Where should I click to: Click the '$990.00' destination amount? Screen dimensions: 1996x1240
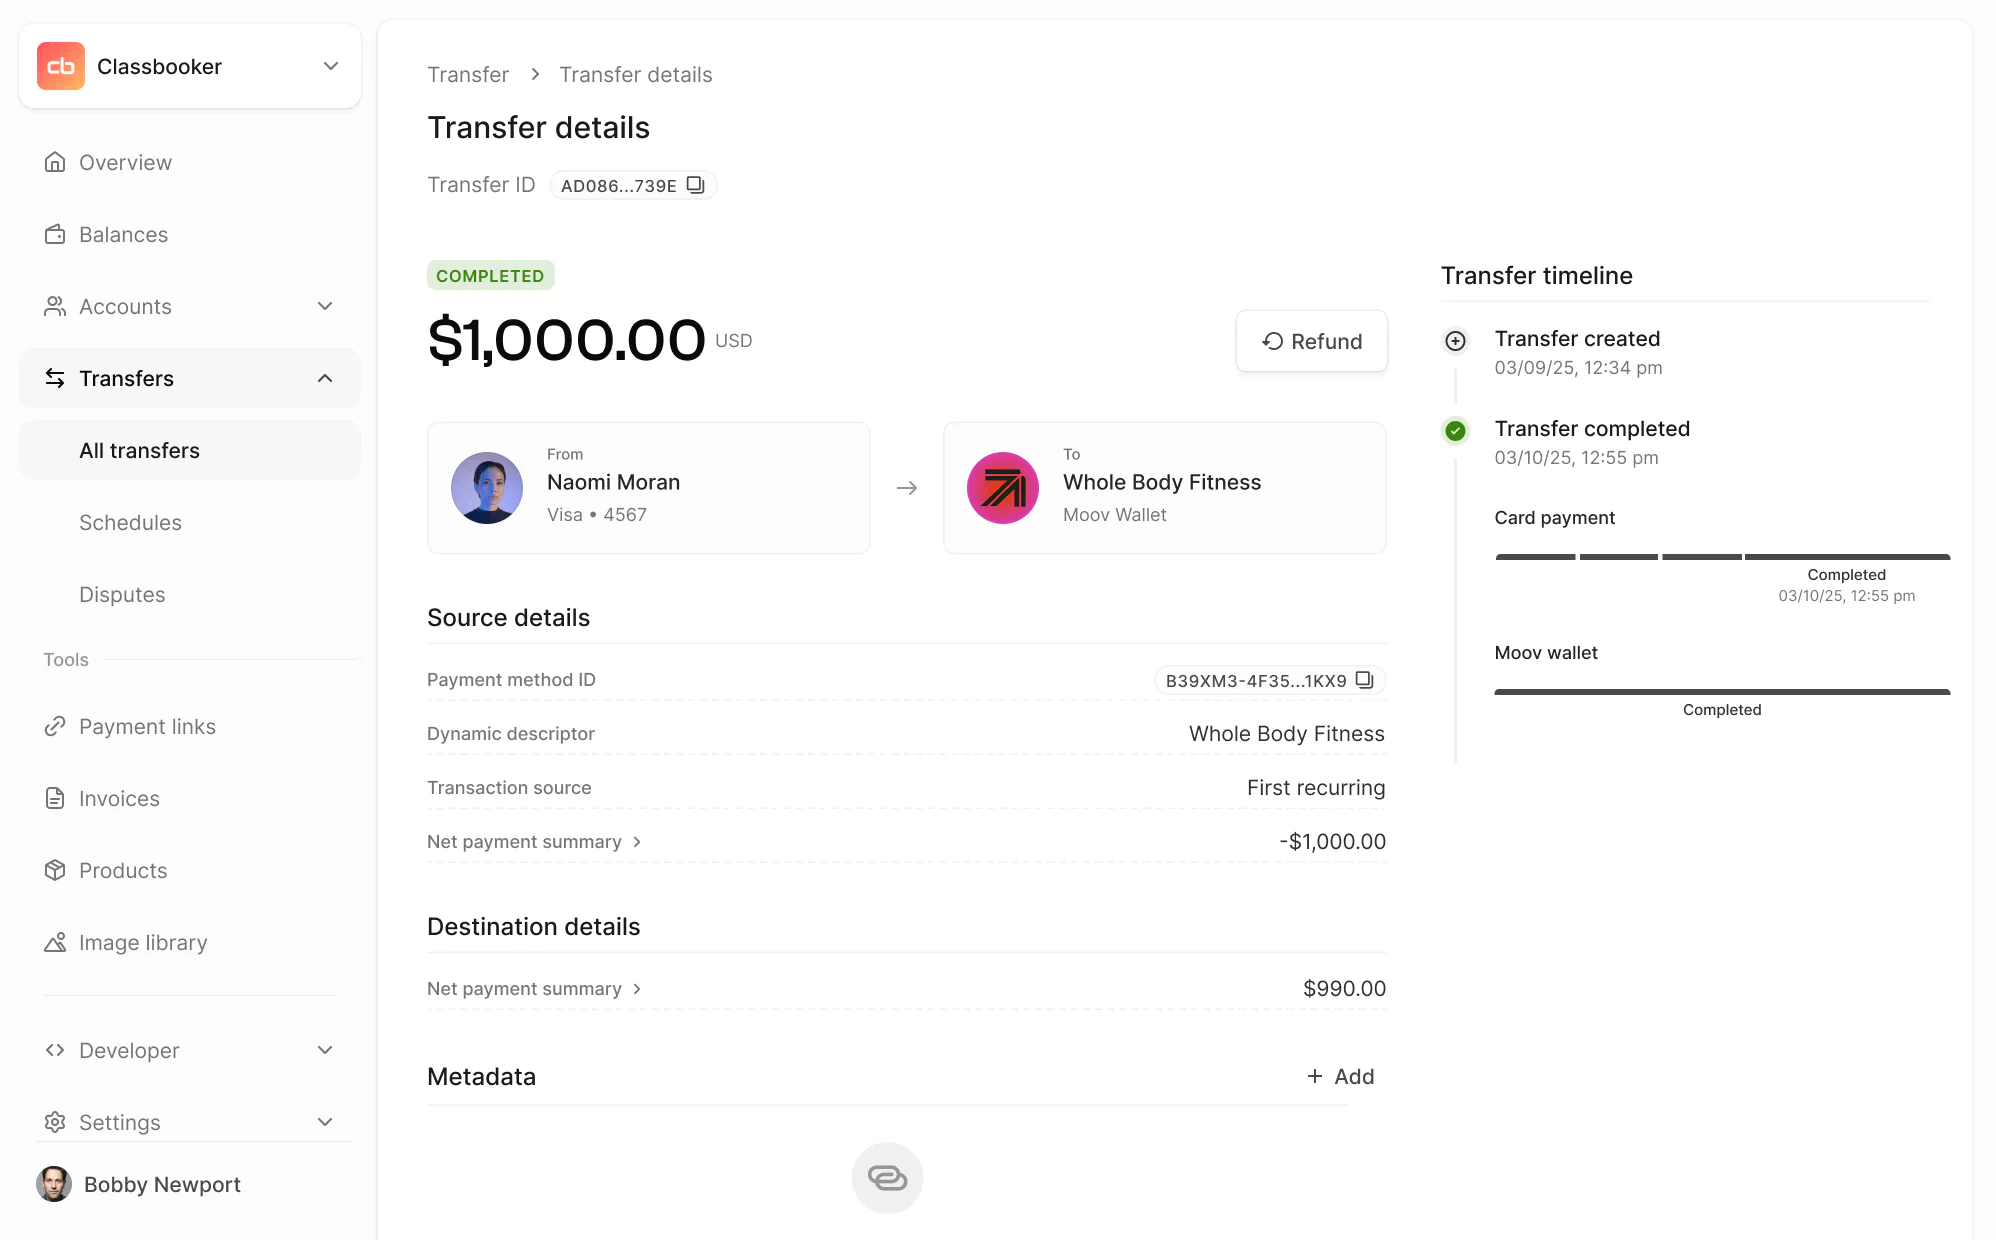coord(1344,989)
